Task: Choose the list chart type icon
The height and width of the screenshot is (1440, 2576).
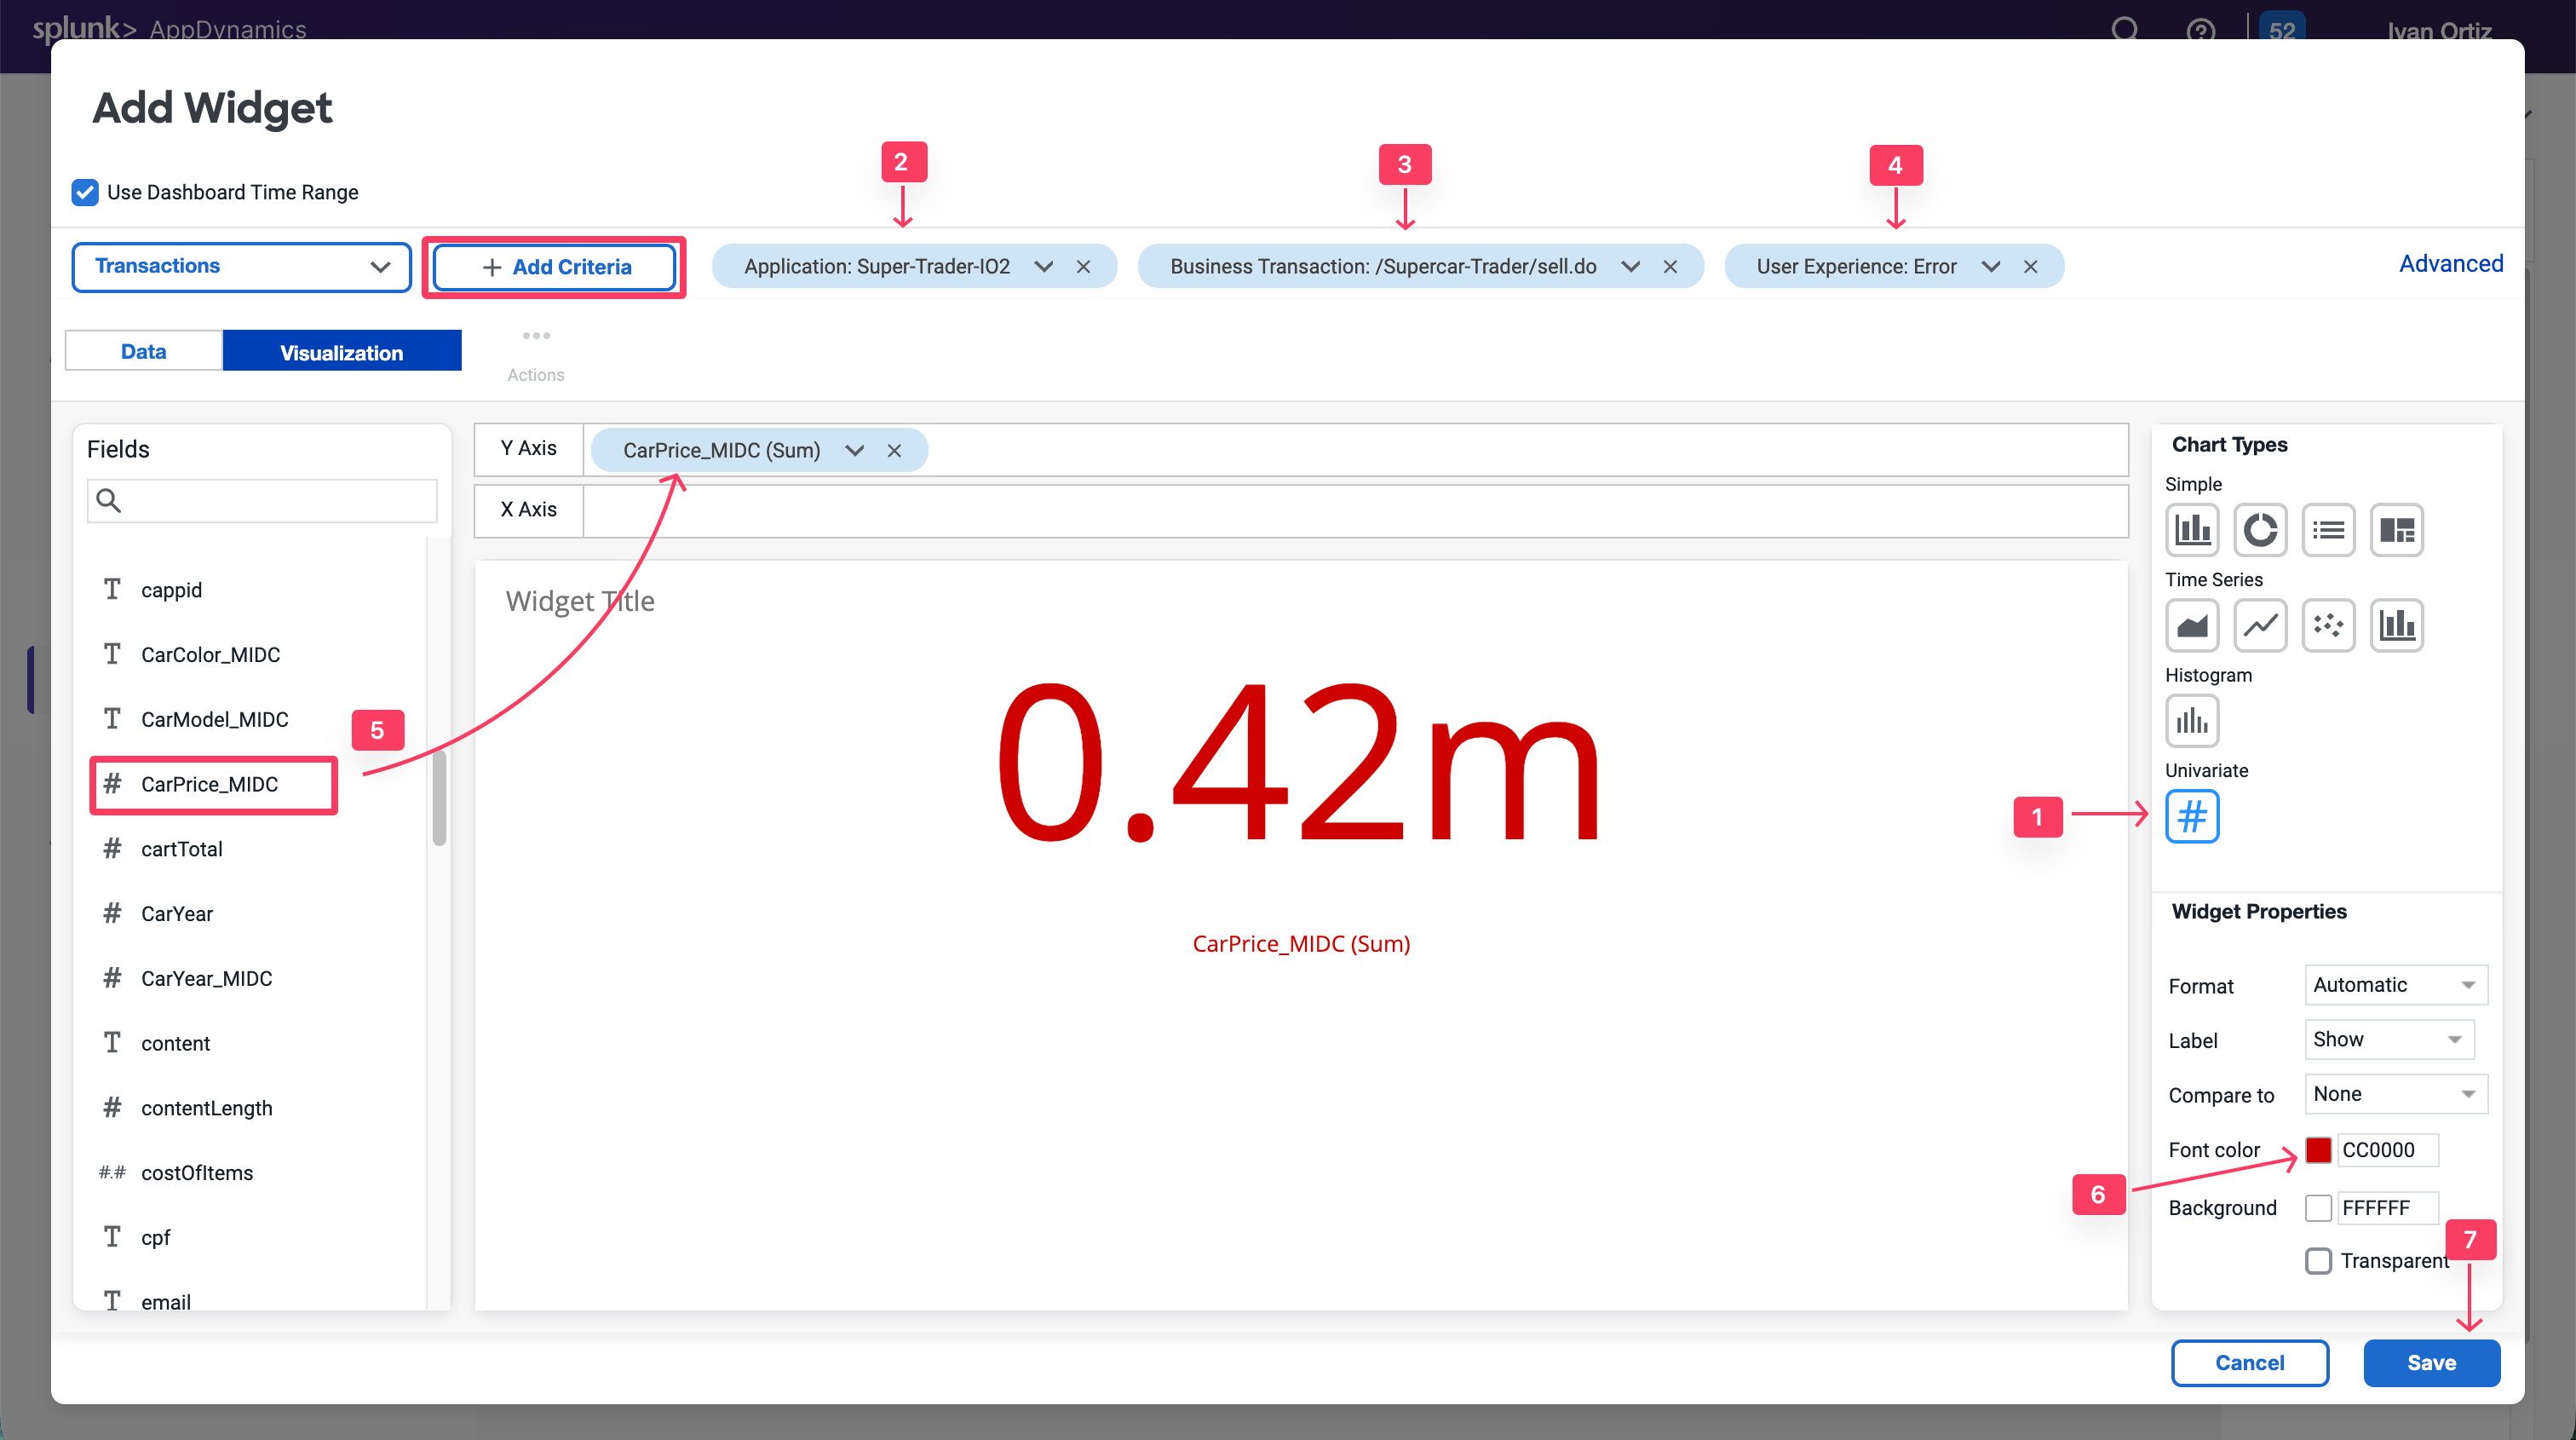Action: pos(2328,529)
